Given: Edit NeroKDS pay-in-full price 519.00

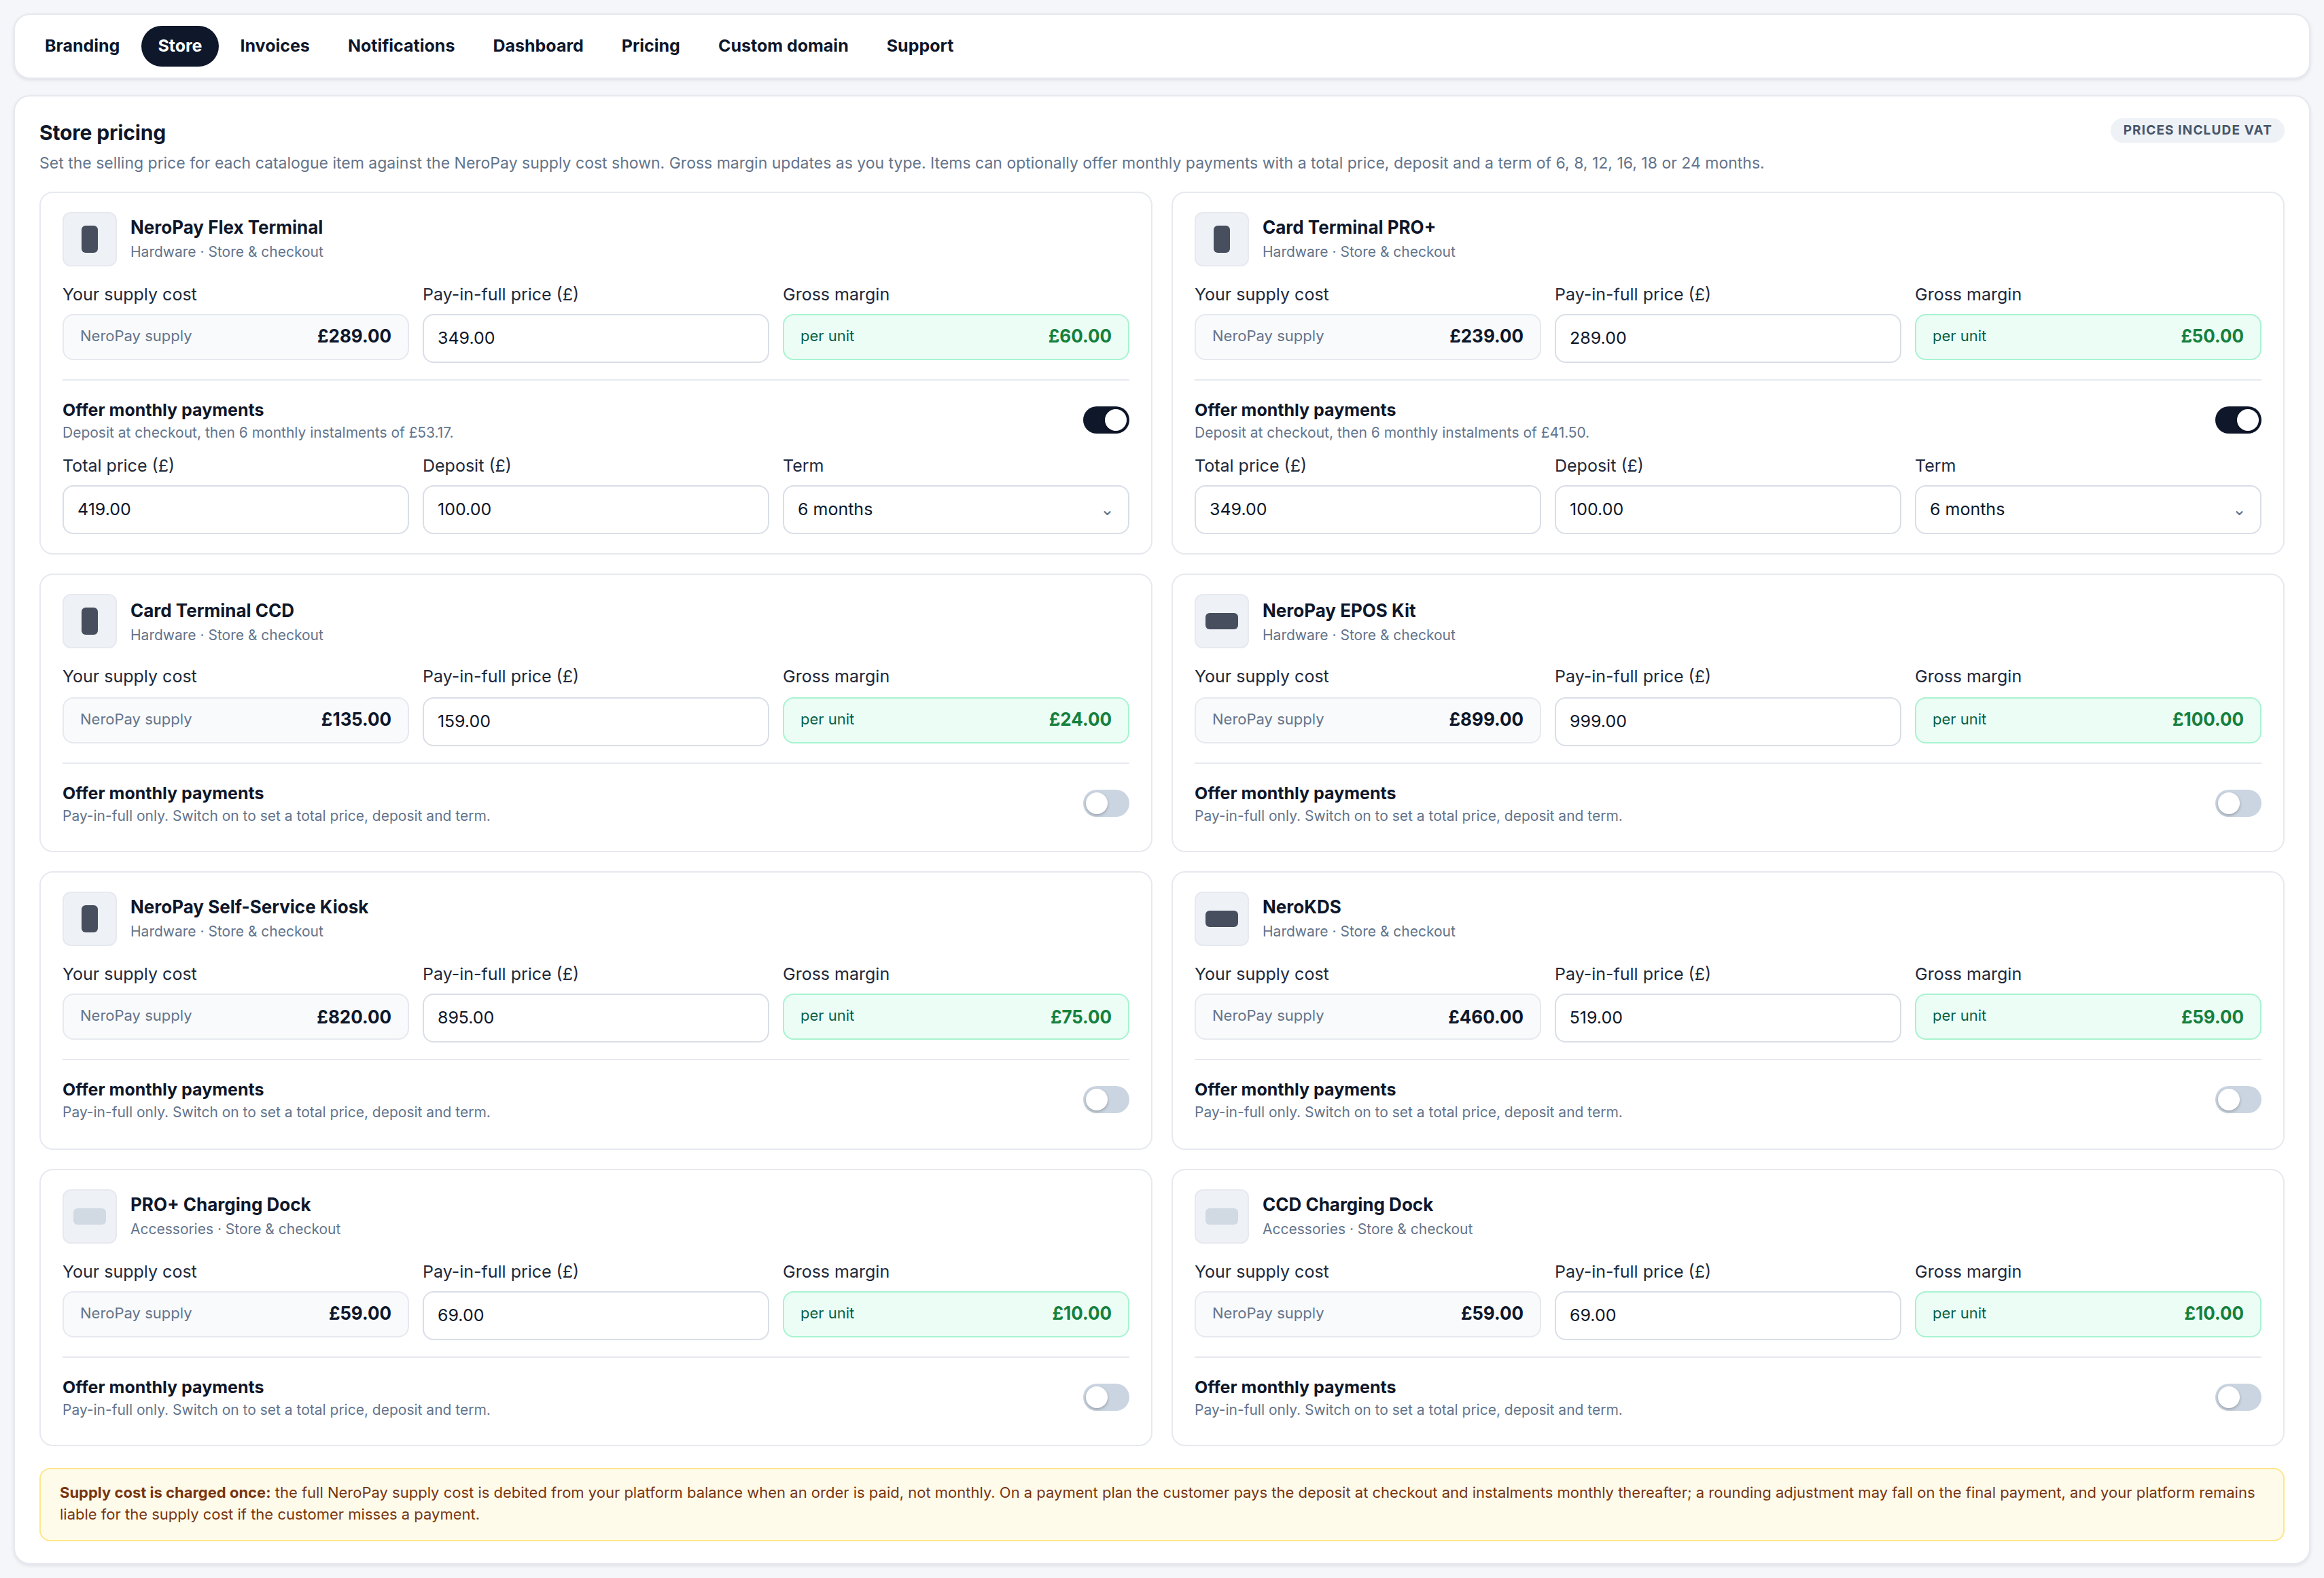Looking at the screenshot, I should [x=1727, y=1018].
